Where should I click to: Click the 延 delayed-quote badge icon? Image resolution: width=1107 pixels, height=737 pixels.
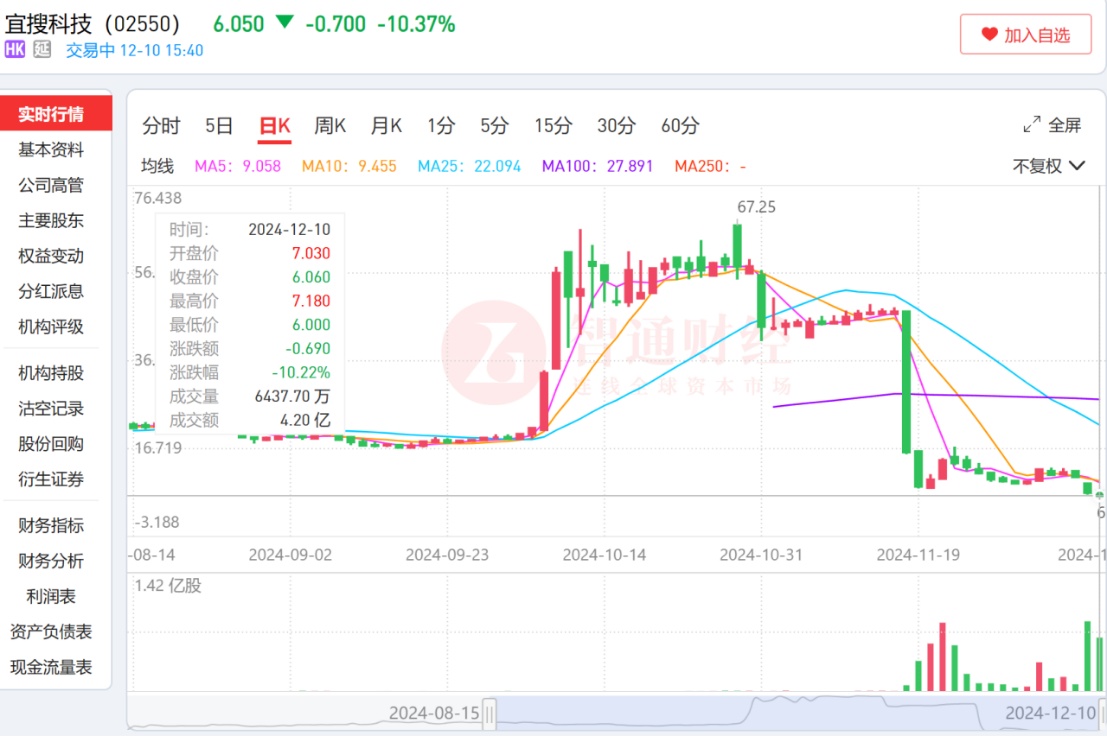pyautogui.click(x=42, y=49)
